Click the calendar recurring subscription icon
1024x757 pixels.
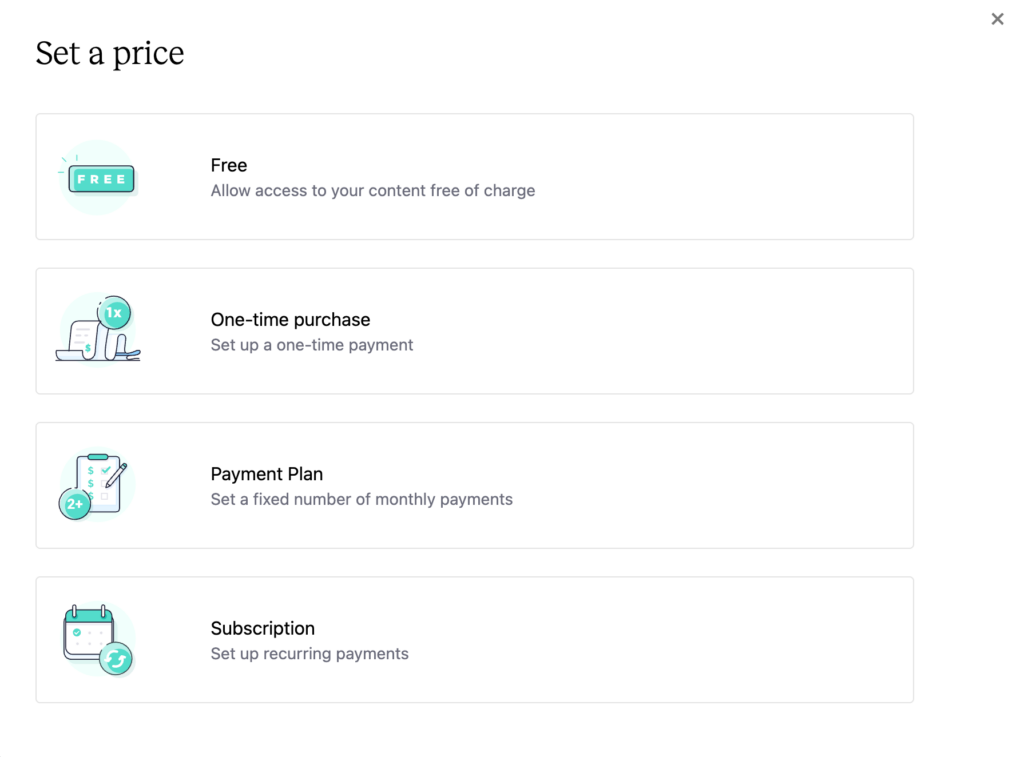click(x=99, y=639)
